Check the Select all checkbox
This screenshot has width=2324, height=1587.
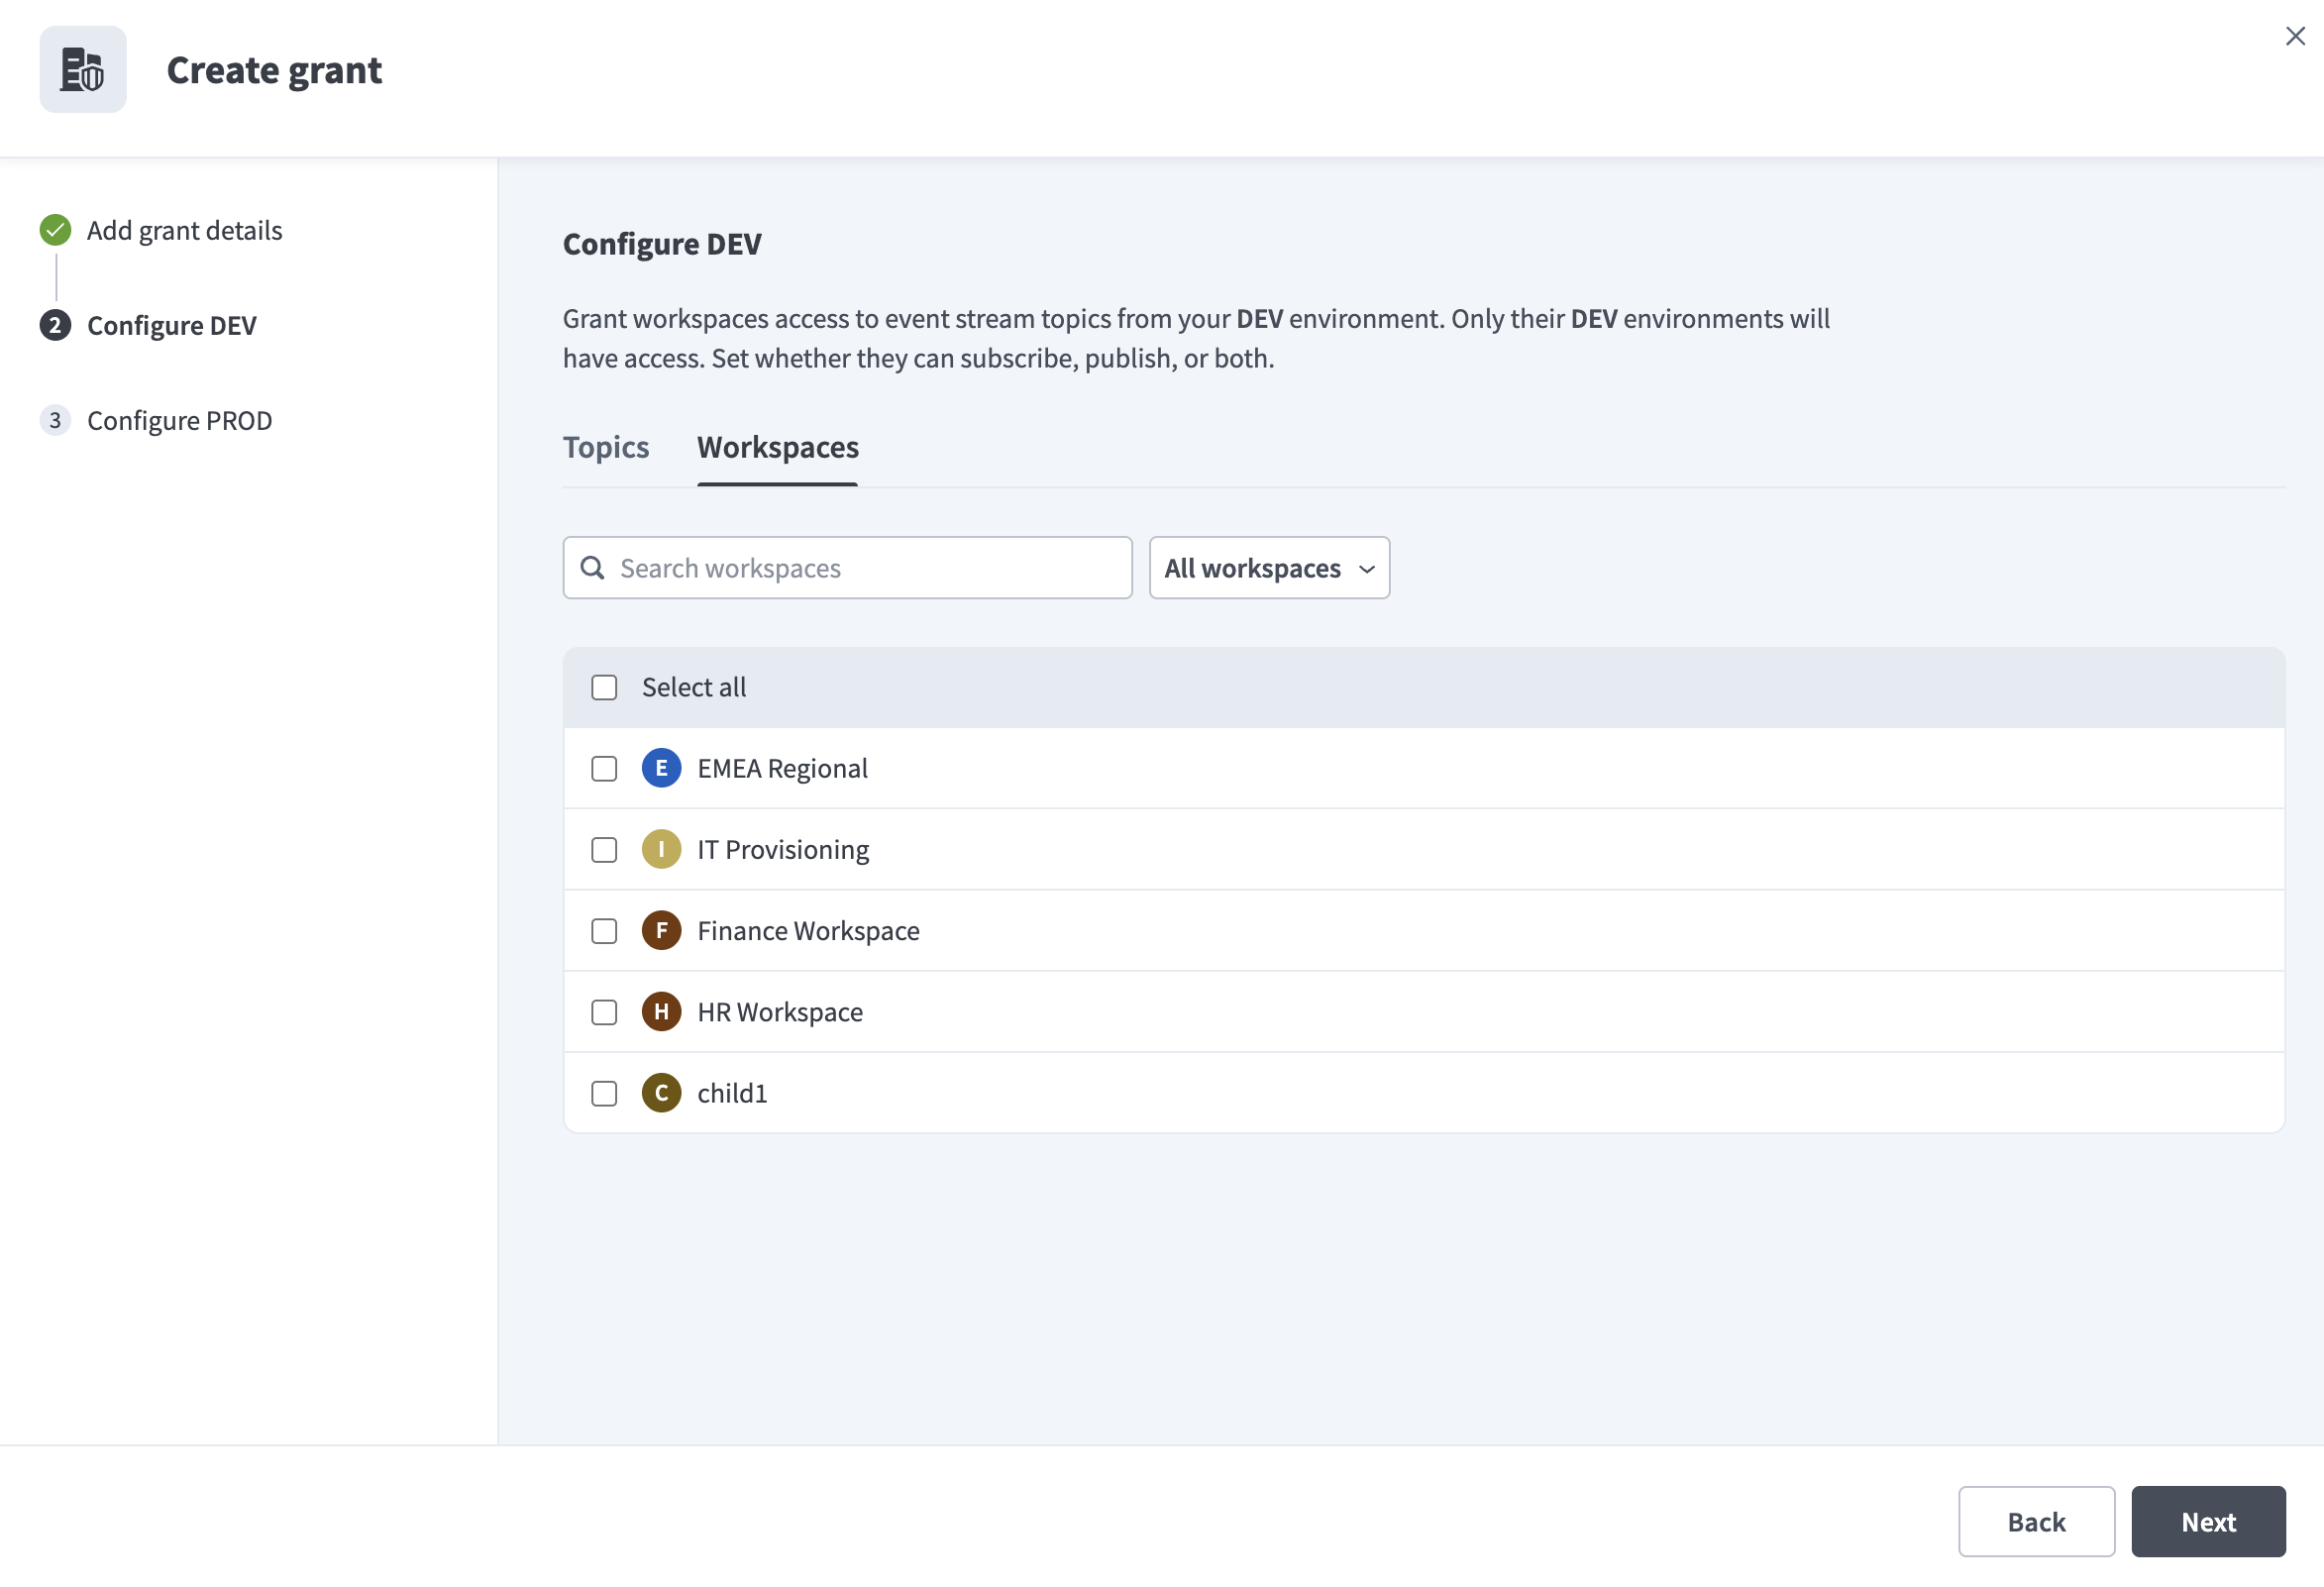click(604, 688)
